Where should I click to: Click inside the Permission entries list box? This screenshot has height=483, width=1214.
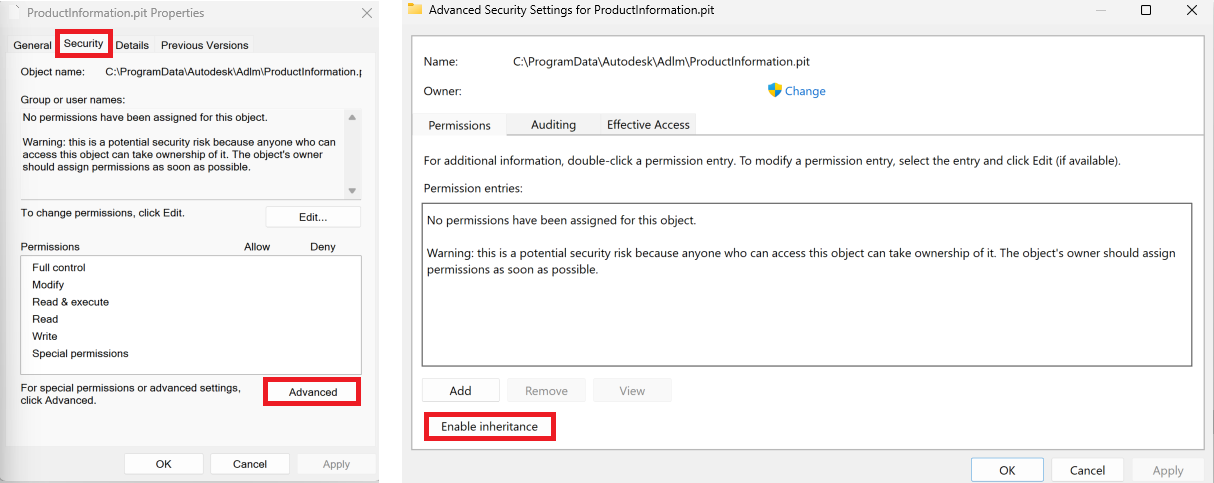(806, 320)
